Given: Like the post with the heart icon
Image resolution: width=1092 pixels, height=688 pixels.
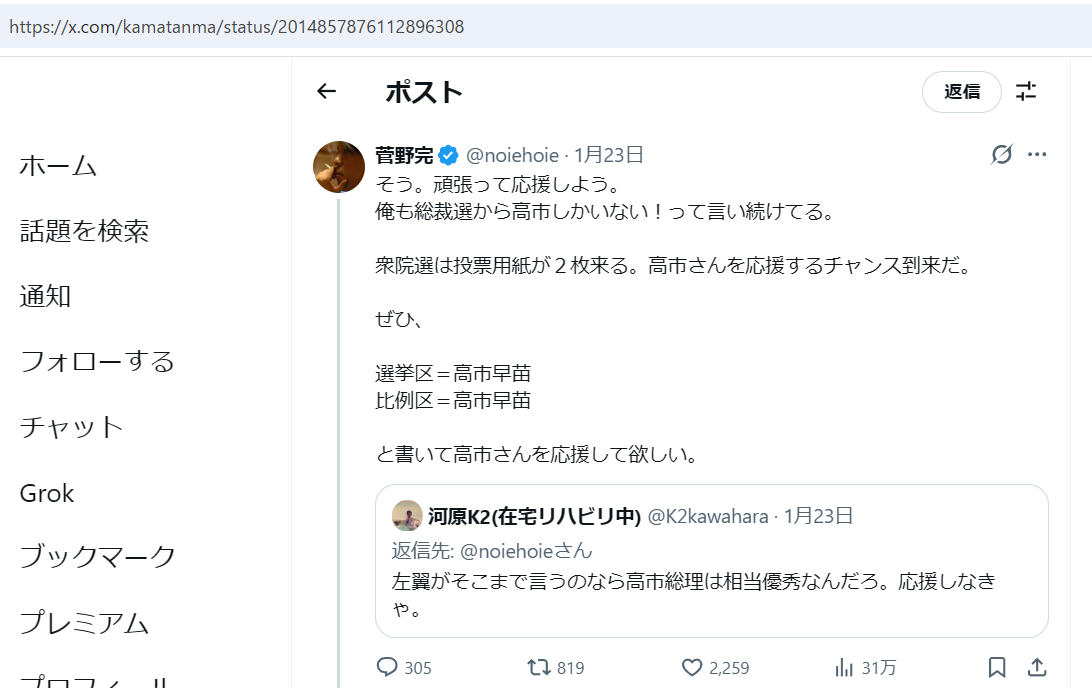Looking at the screenshot, I should pos(692,667).
